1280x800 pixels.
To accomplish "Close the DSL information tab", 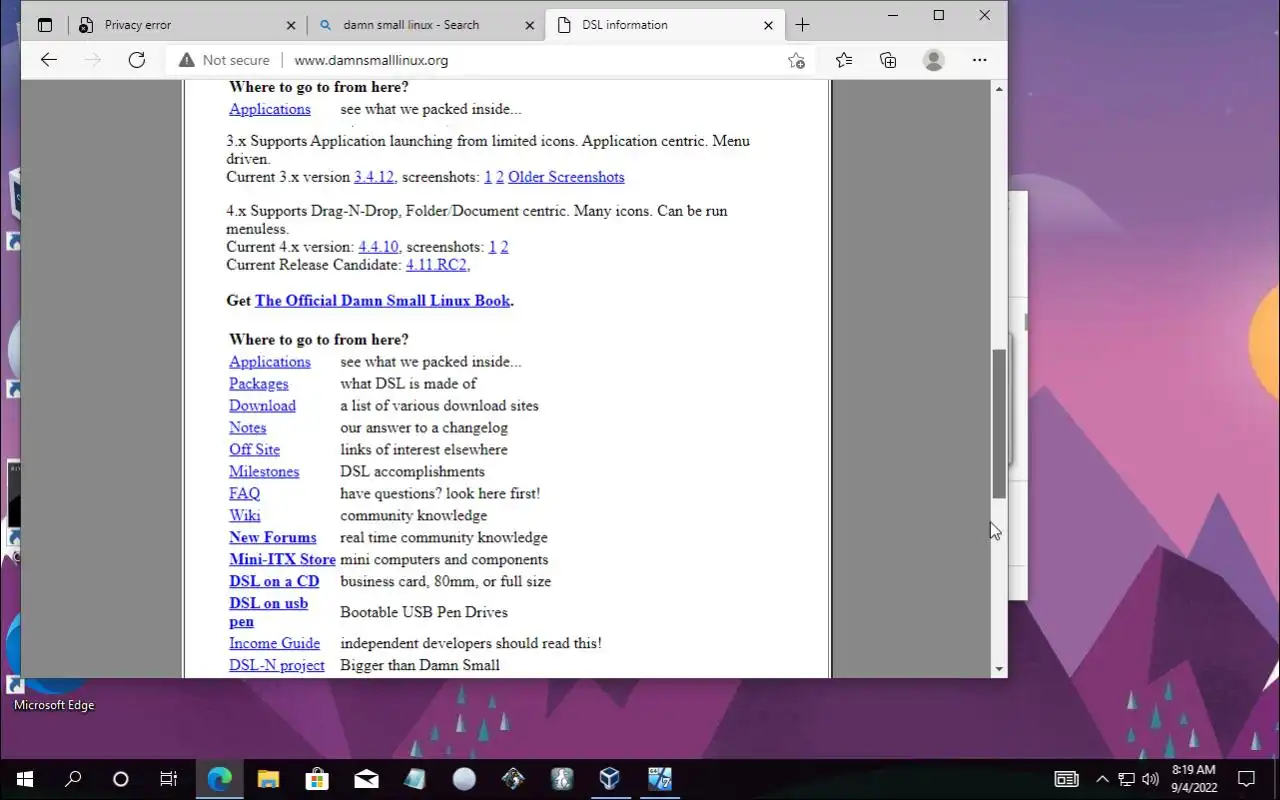I will click(768, 25).
